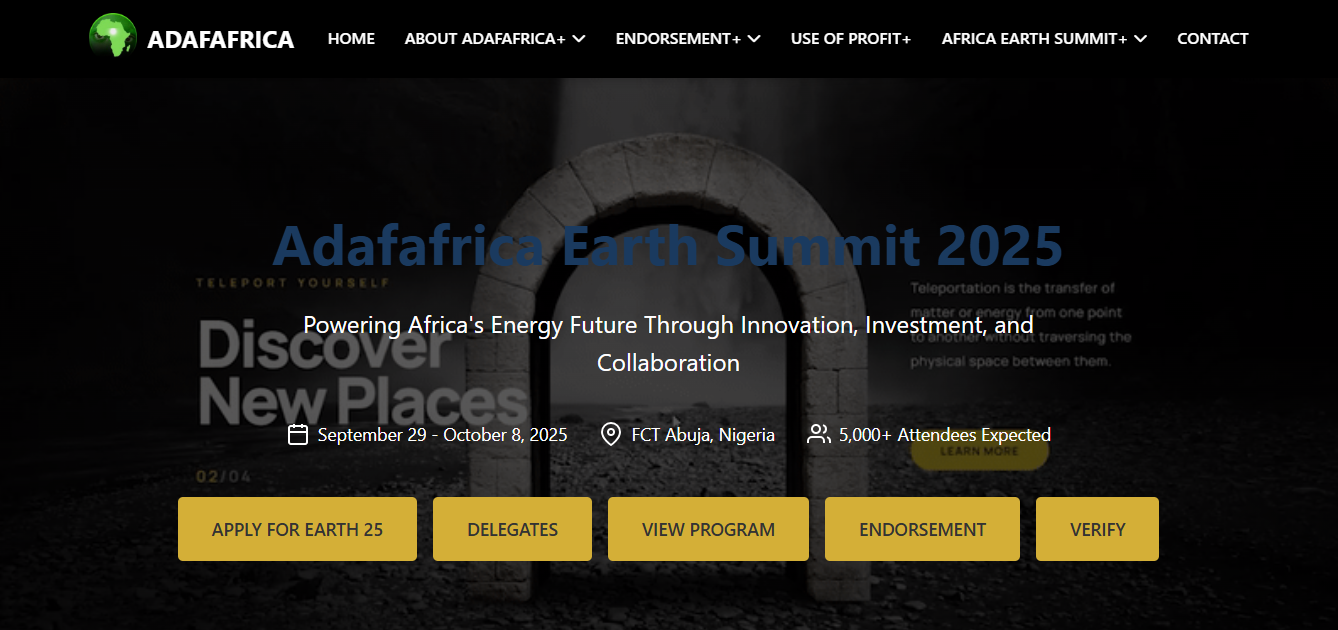Click the ADAFAFRICA brand name text
Screen dimensions: 1338x630
[x=221, y=38]
